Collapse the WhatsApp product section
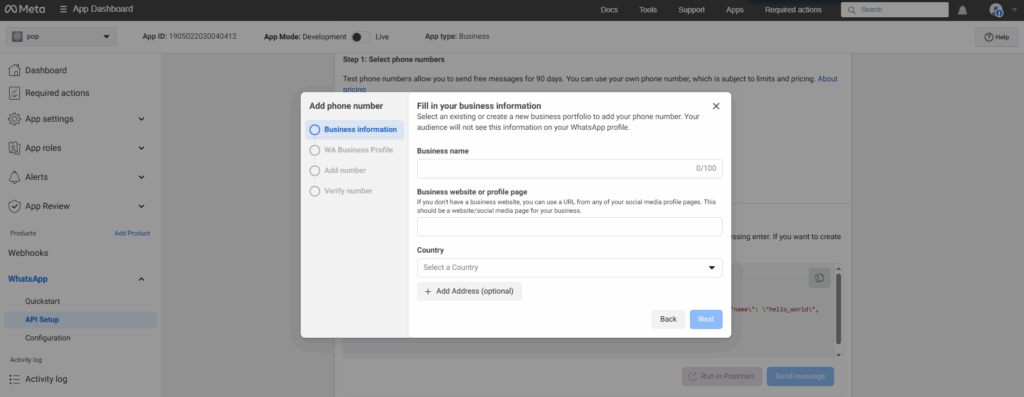 [141, 279]
